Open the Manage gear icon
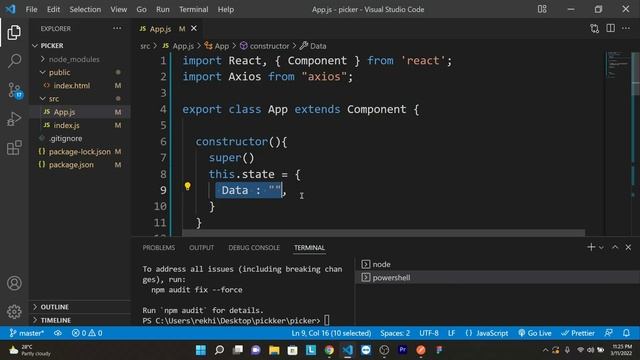 pyautogui.click(x=14, y=311)
